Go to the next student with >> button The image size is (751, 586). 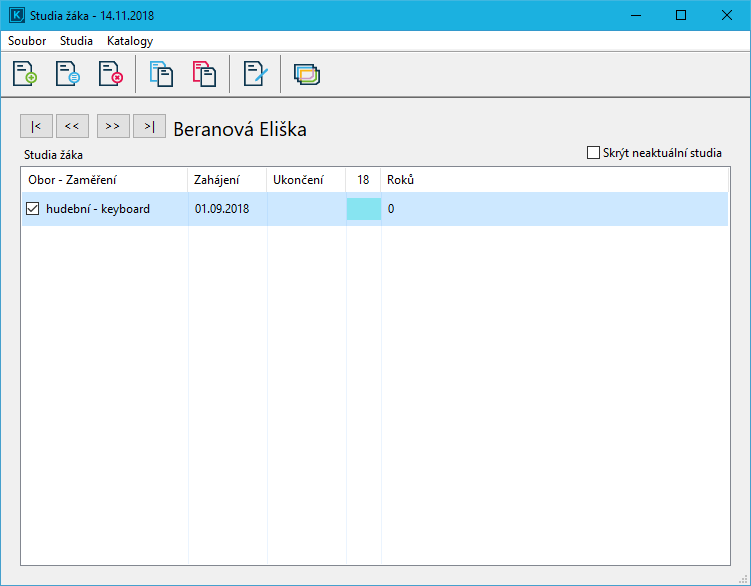[113, 126]
